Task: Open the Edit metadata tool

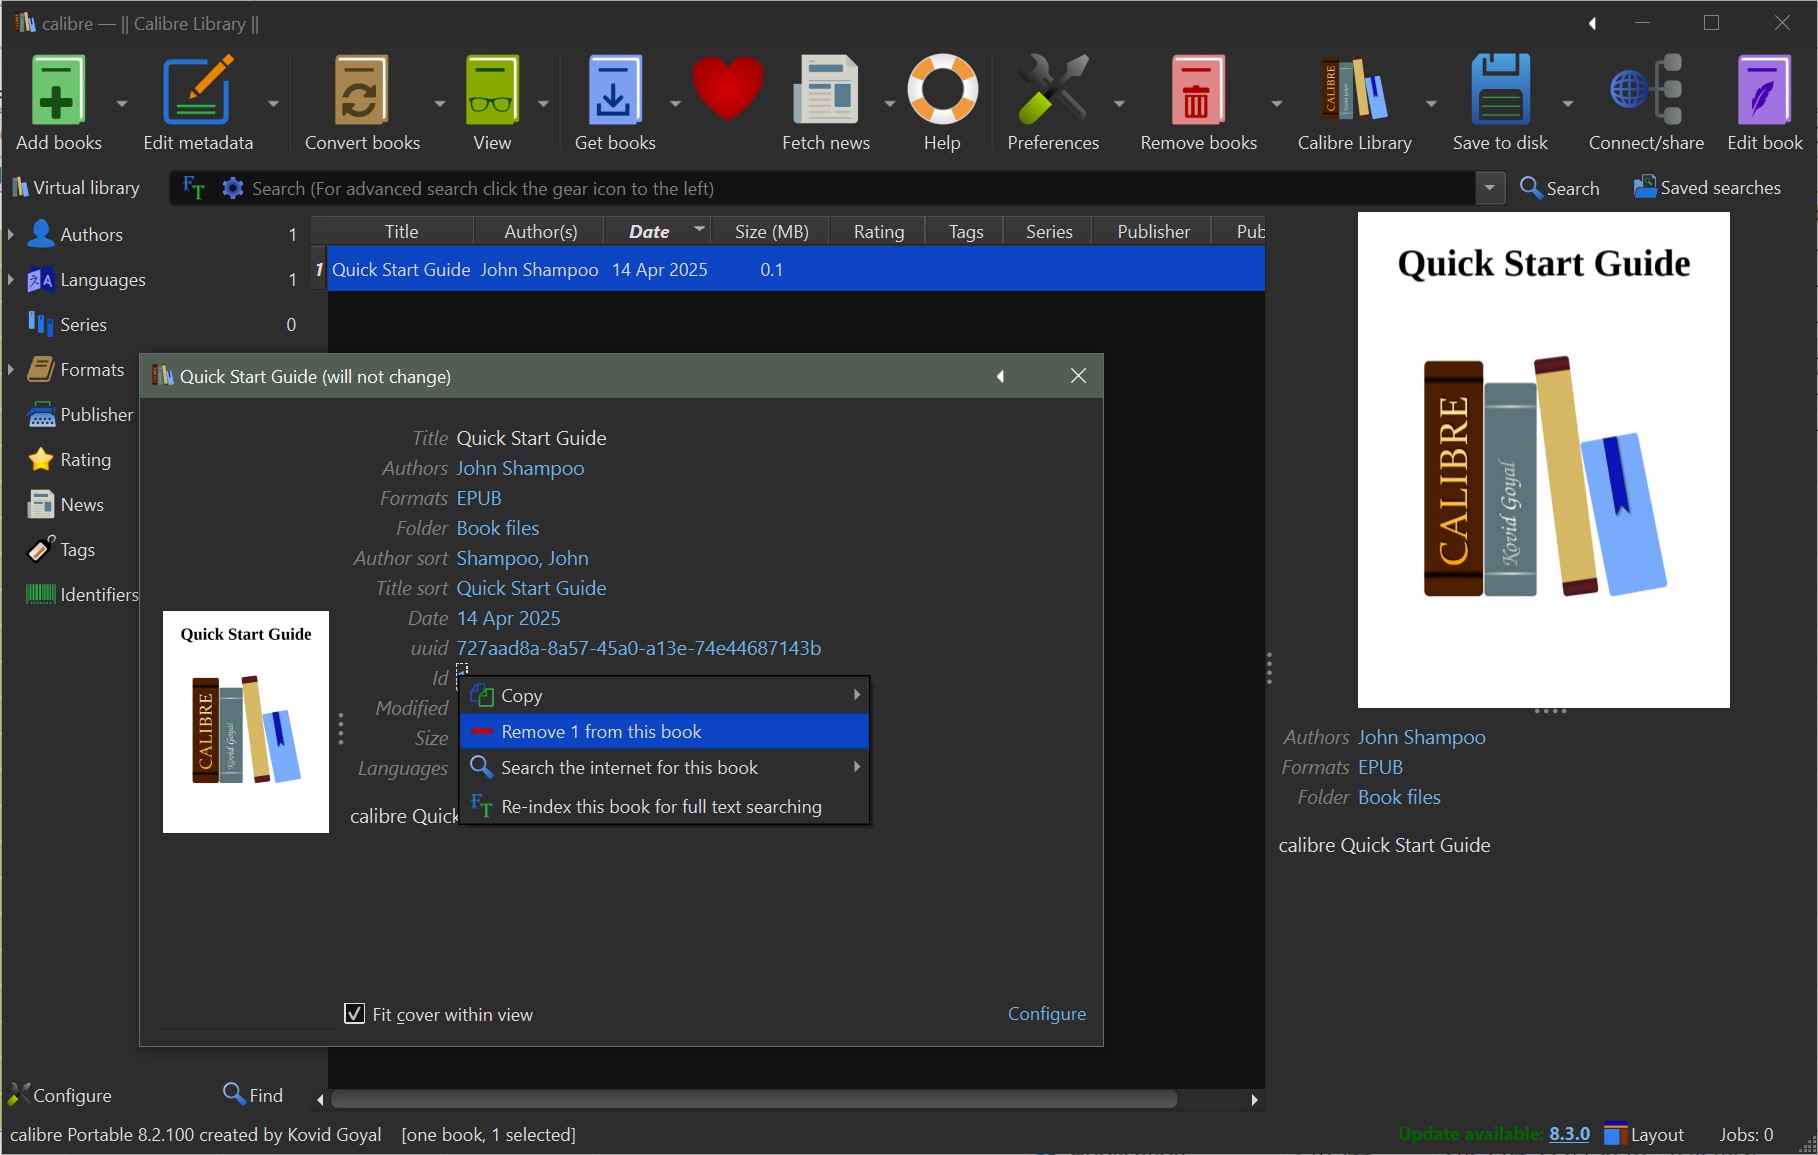Action: 198,92
